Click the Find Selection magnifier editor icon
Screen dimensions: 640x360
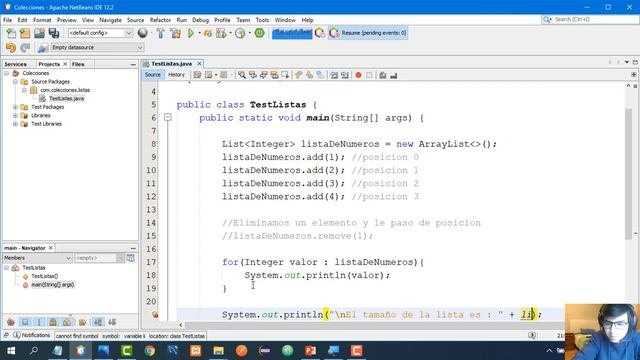coord(242,75)
